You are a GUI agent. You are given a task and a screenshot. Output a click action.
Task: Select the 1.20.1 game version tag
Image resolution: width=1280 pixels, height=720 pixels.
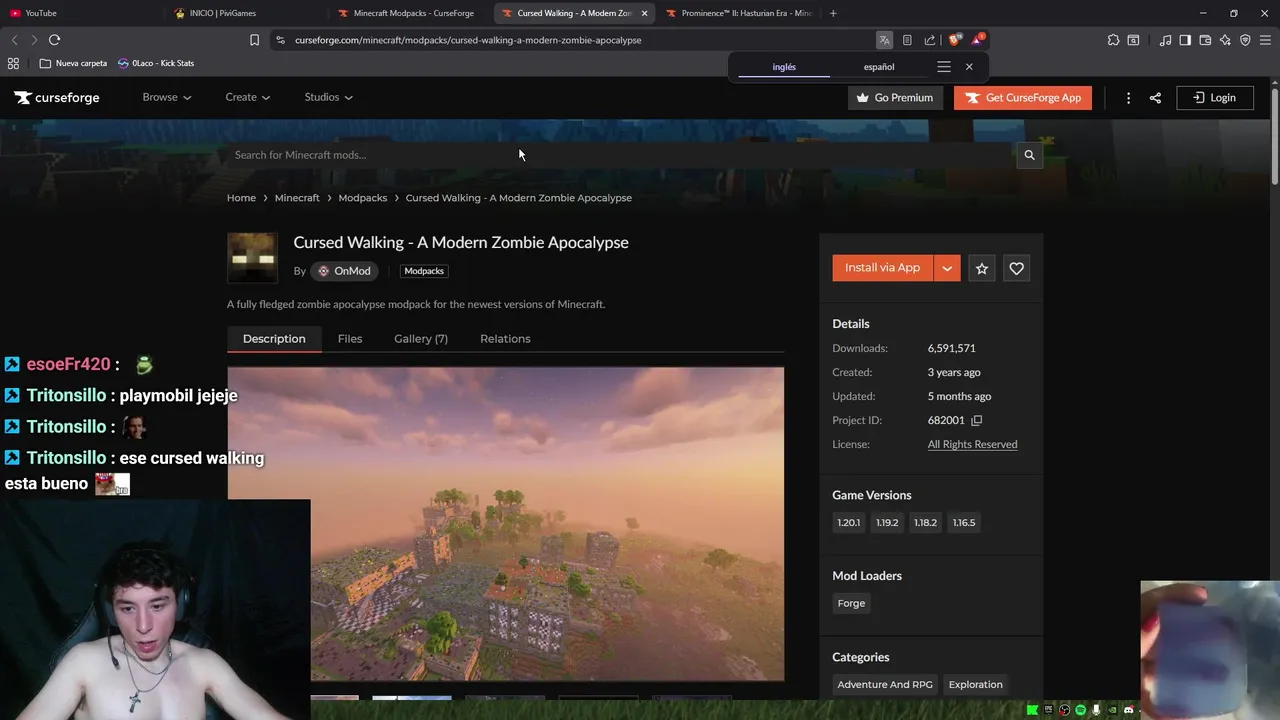coord(848,523)
